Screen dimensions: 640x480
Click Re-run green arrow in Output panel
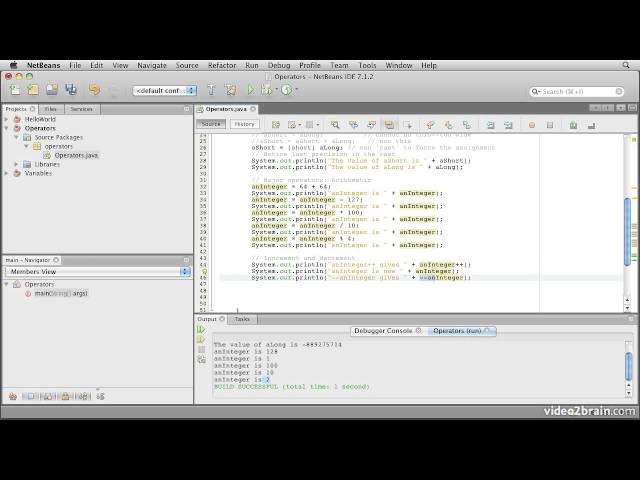[x=201, y=329]
